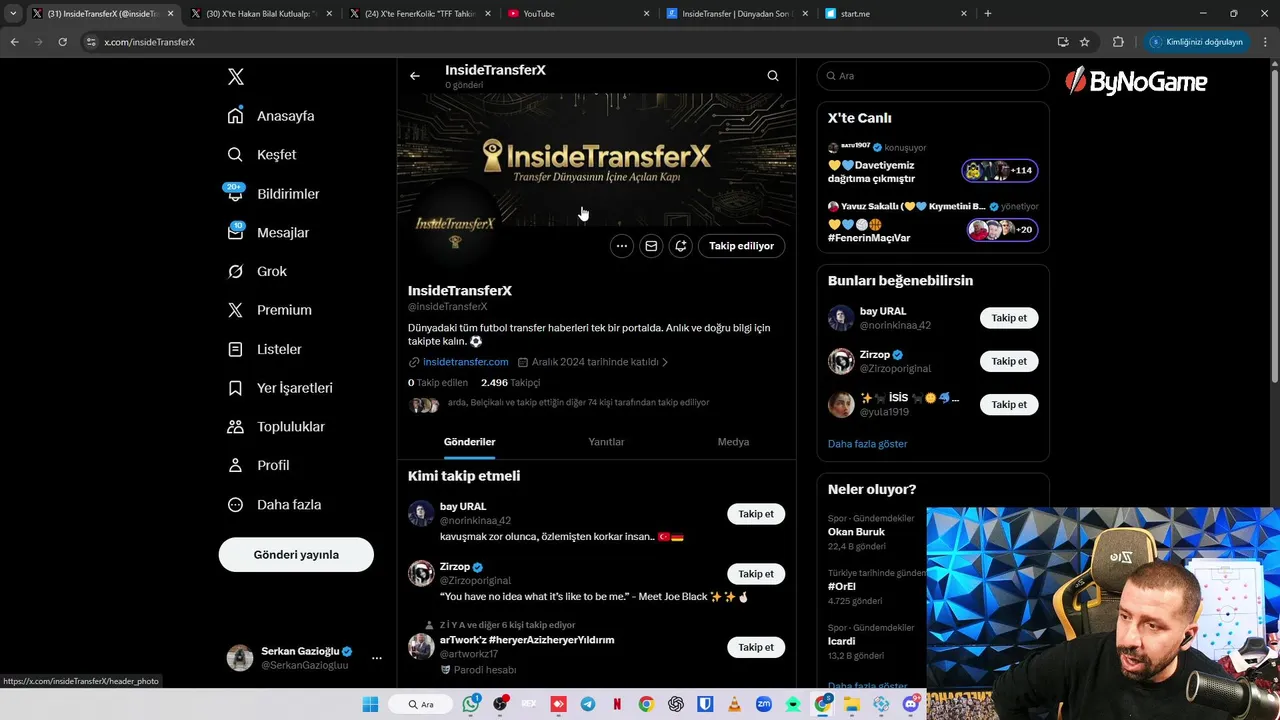The image size is (1280, 720).
Task: Click the Profil person icon
Action: (x=235, y=465)
